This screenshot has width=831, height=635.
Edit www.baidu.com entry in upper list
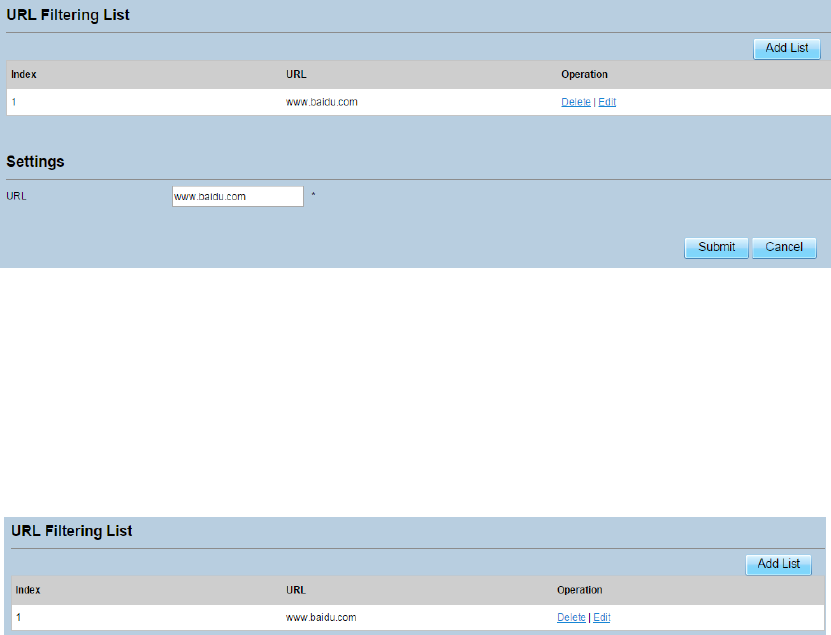[607, 102]
